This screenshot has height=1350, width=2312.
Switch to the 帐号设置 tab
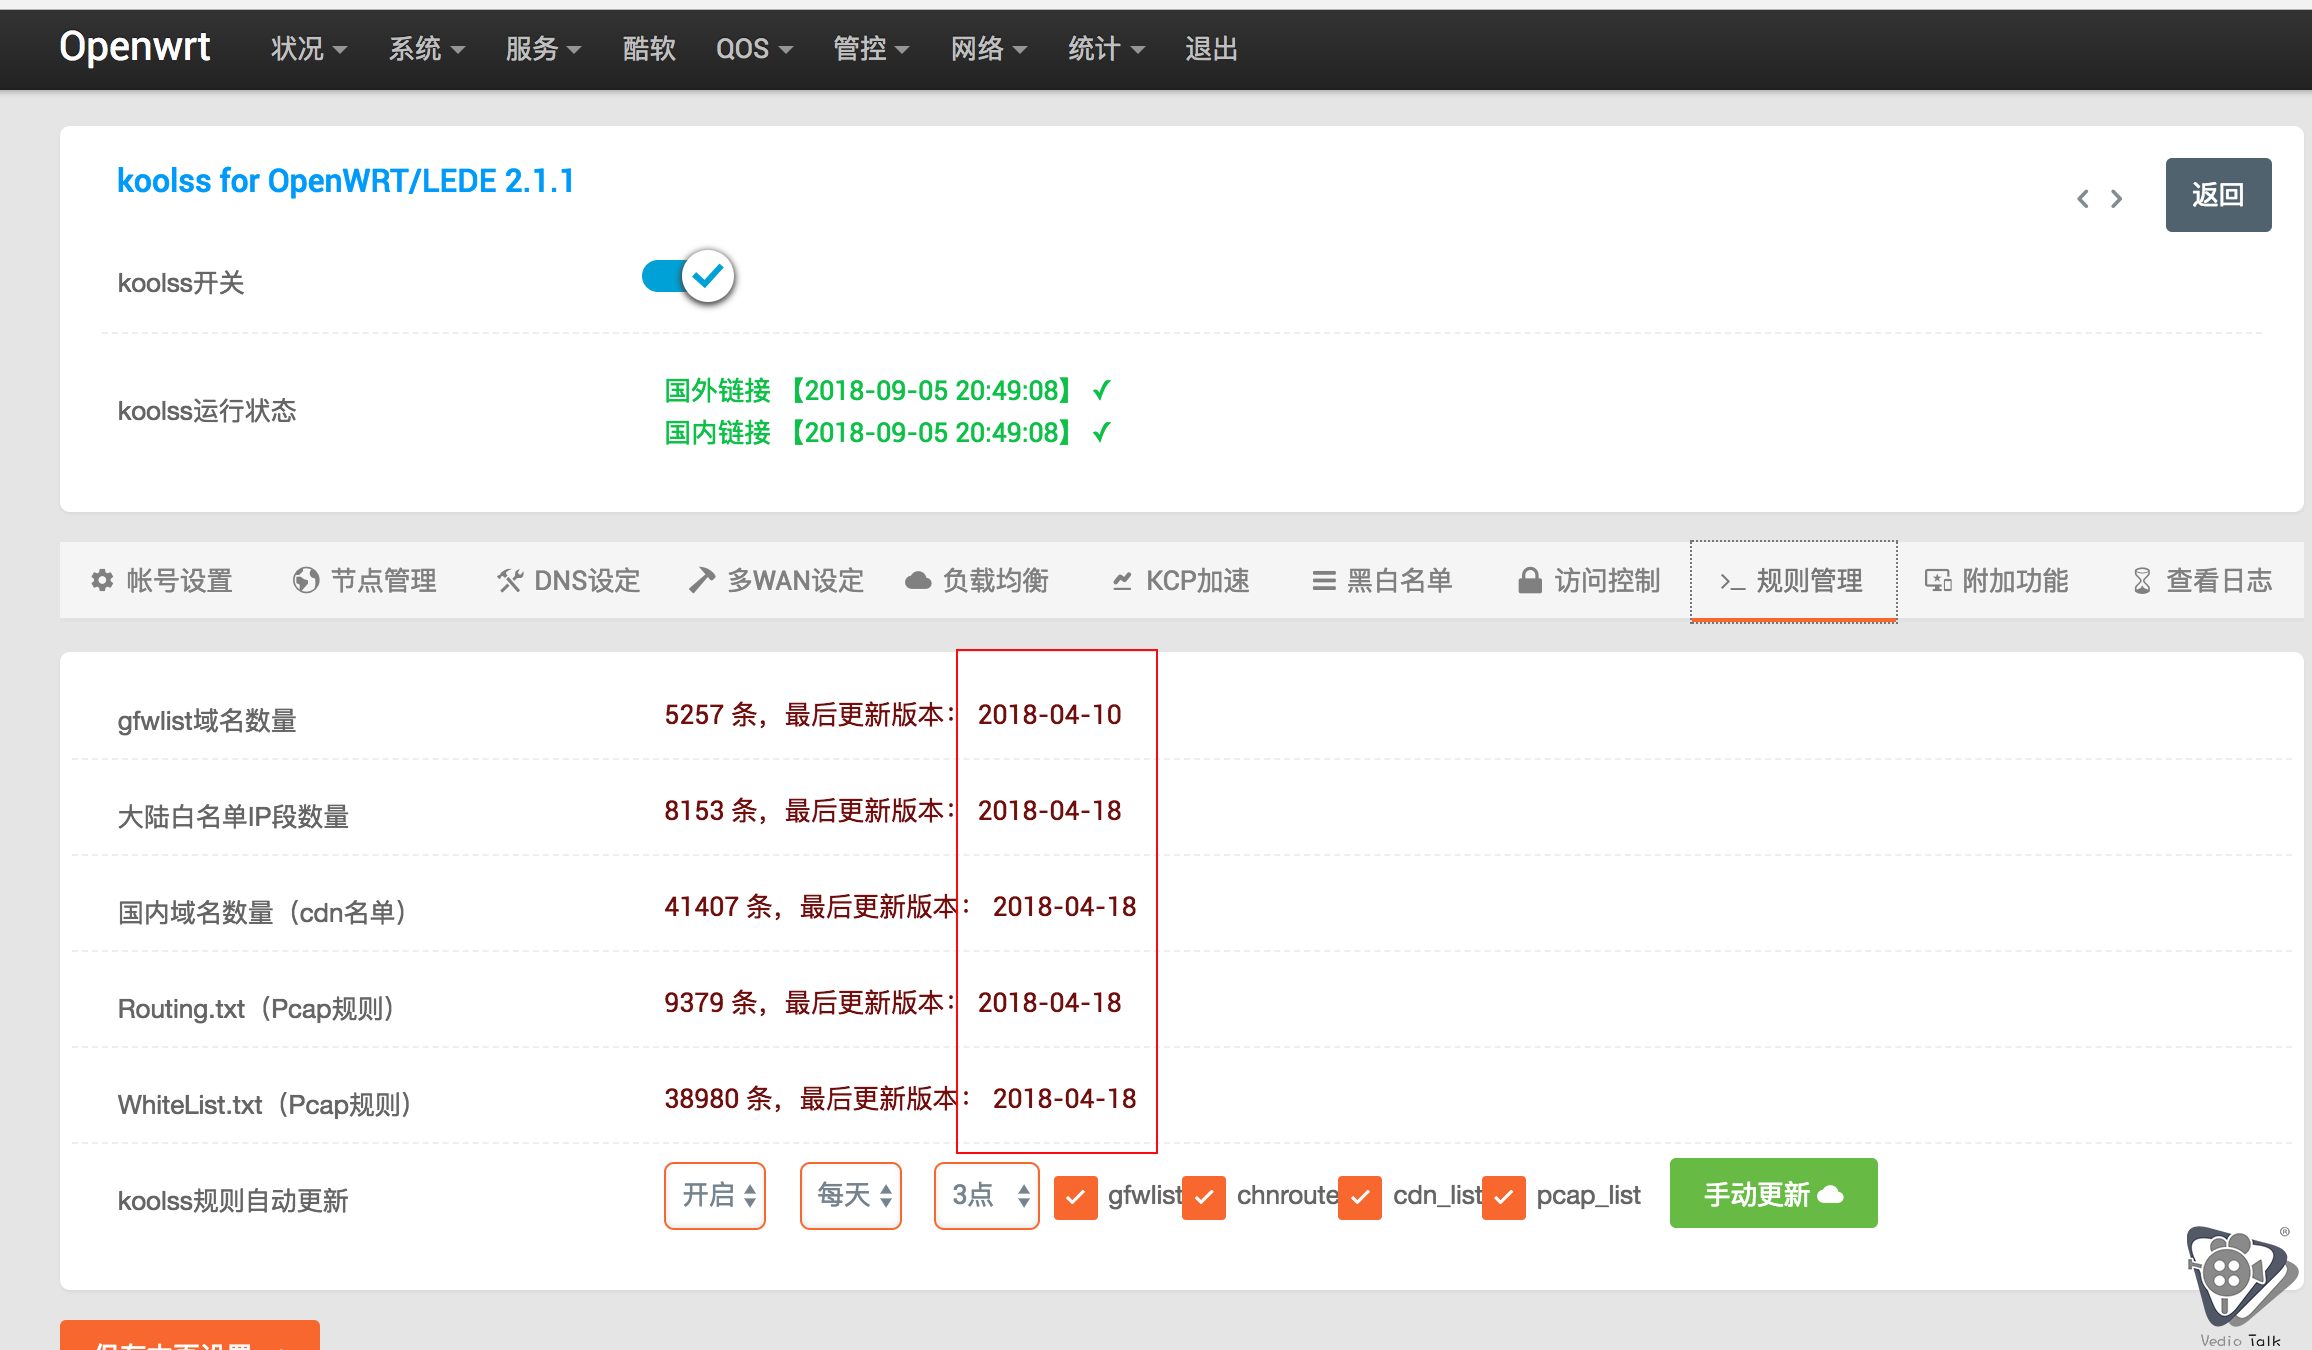click(x=162, y=580)
